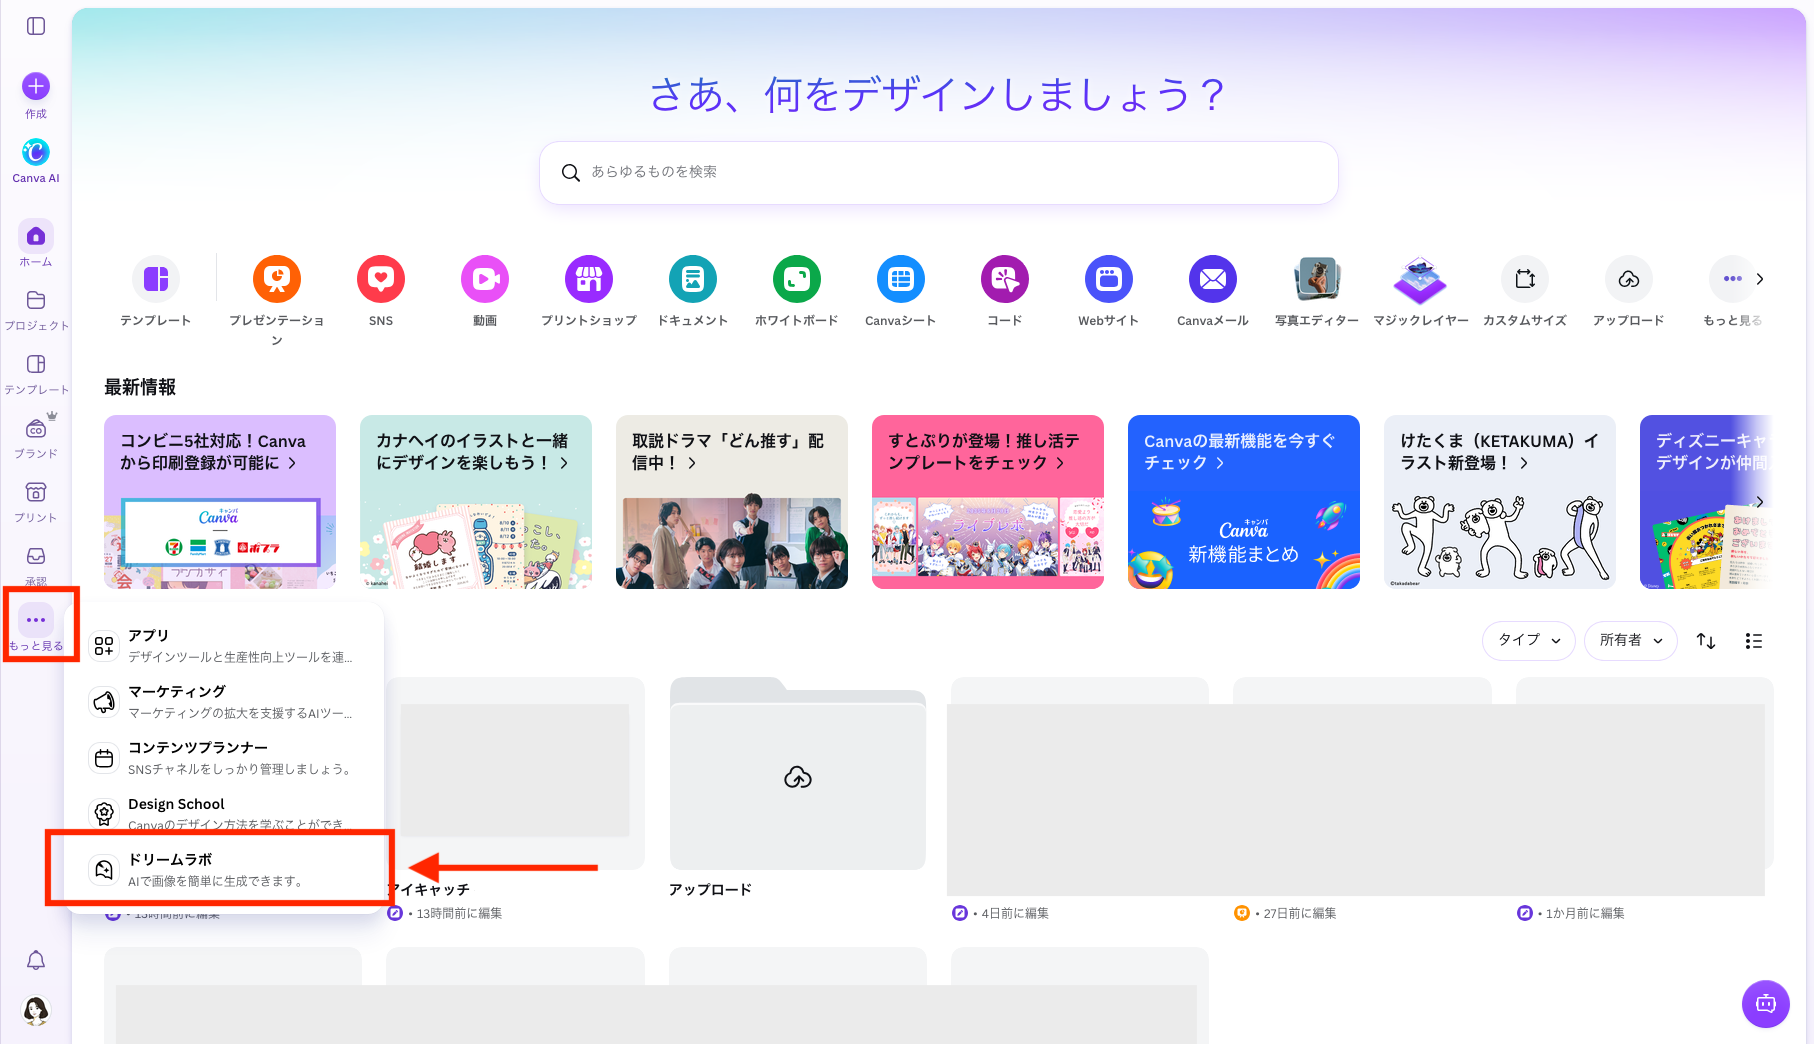The height and width of the screenshot is (1044, 1814).
Task: Open the sort order control
Action: 1706,641
